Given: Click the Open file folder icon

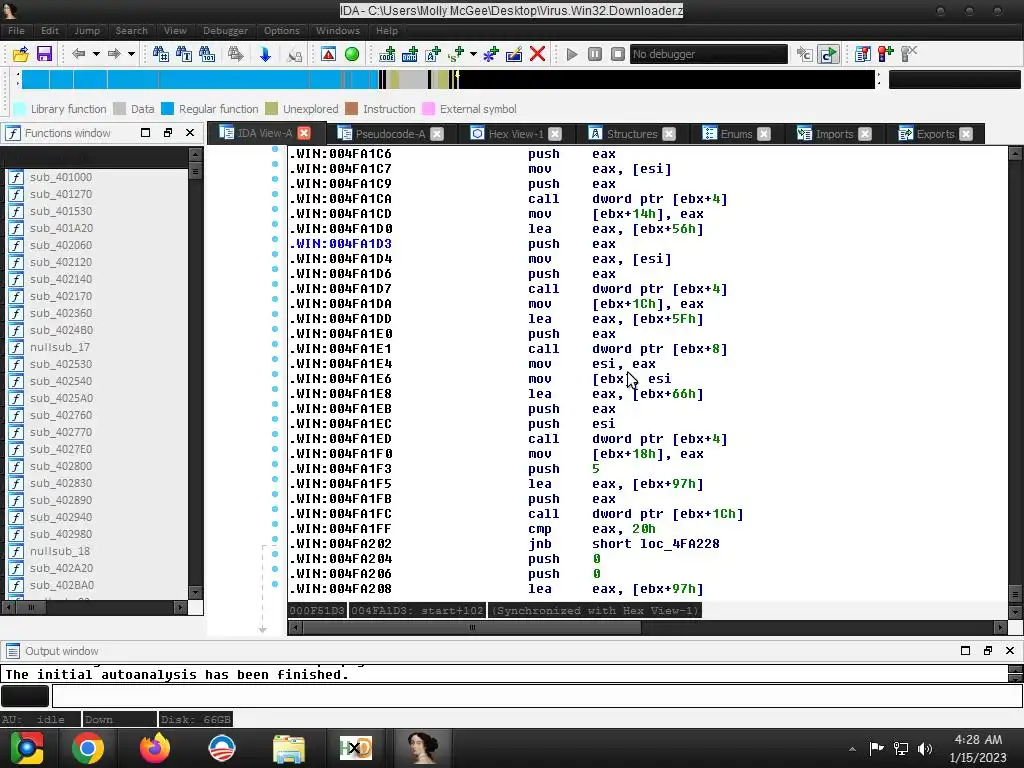Looking at the screenshot, I should pos(20,54).
